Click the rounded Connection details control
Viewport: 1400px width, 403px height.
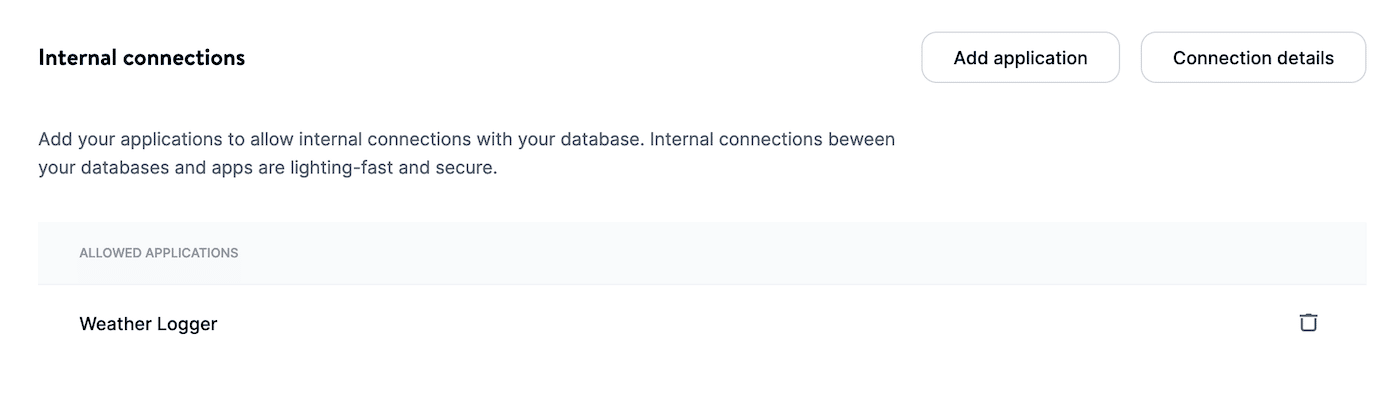(x=1253, y=58)
